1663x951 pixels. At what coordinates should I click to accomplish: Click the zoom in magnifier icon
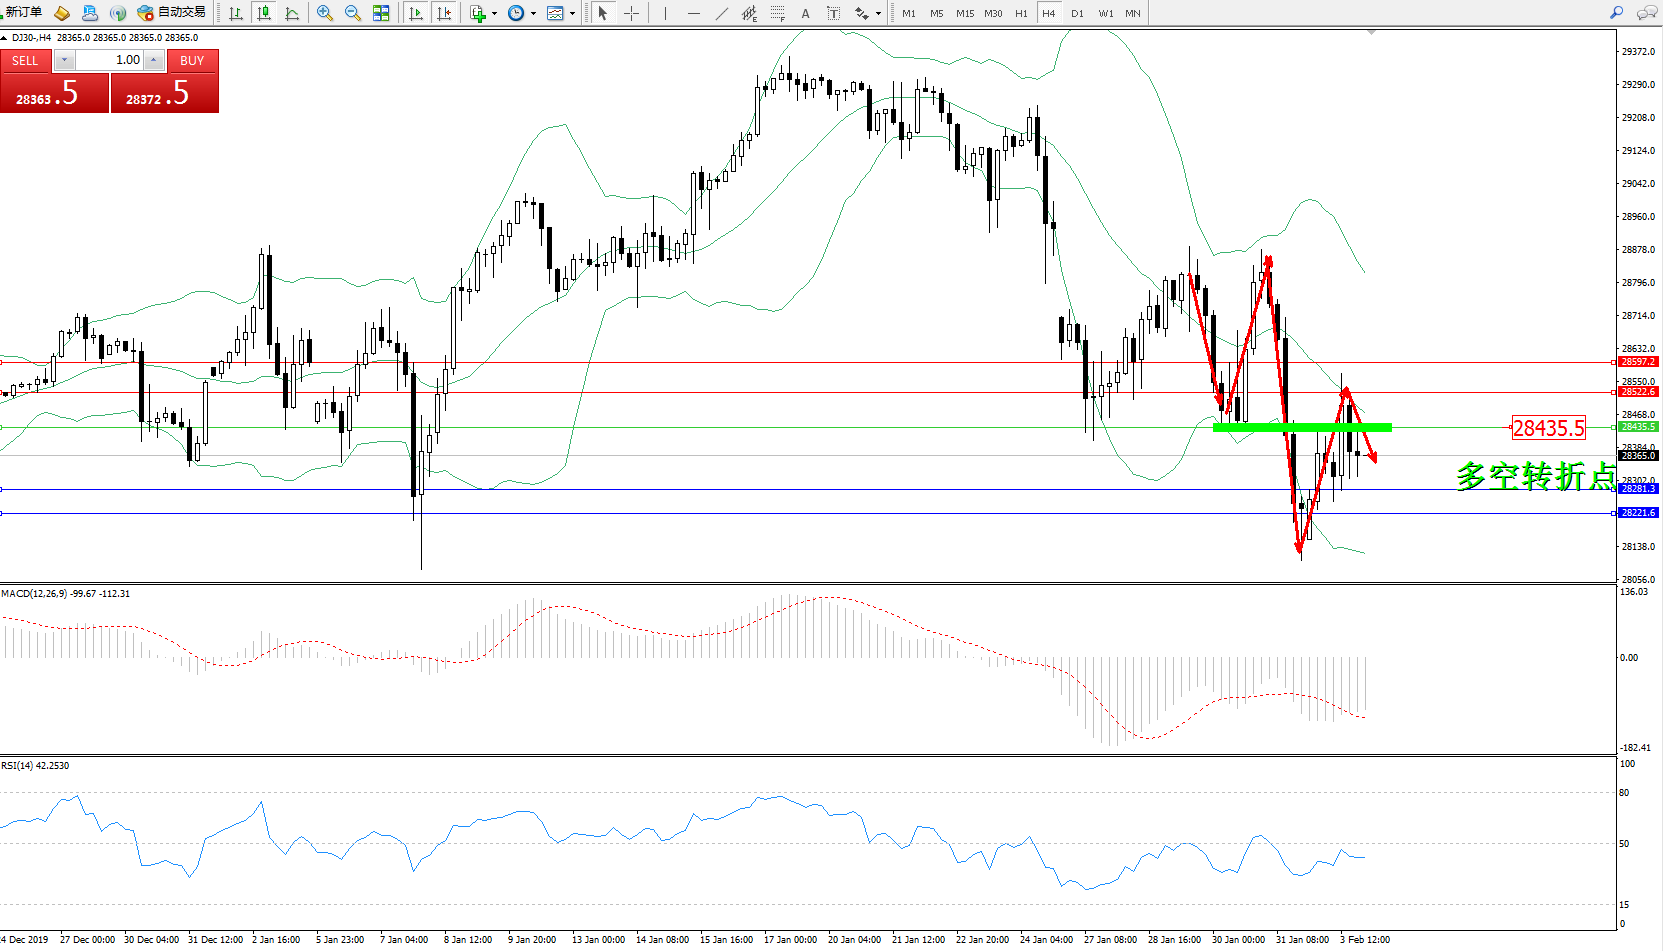[325, 13]
